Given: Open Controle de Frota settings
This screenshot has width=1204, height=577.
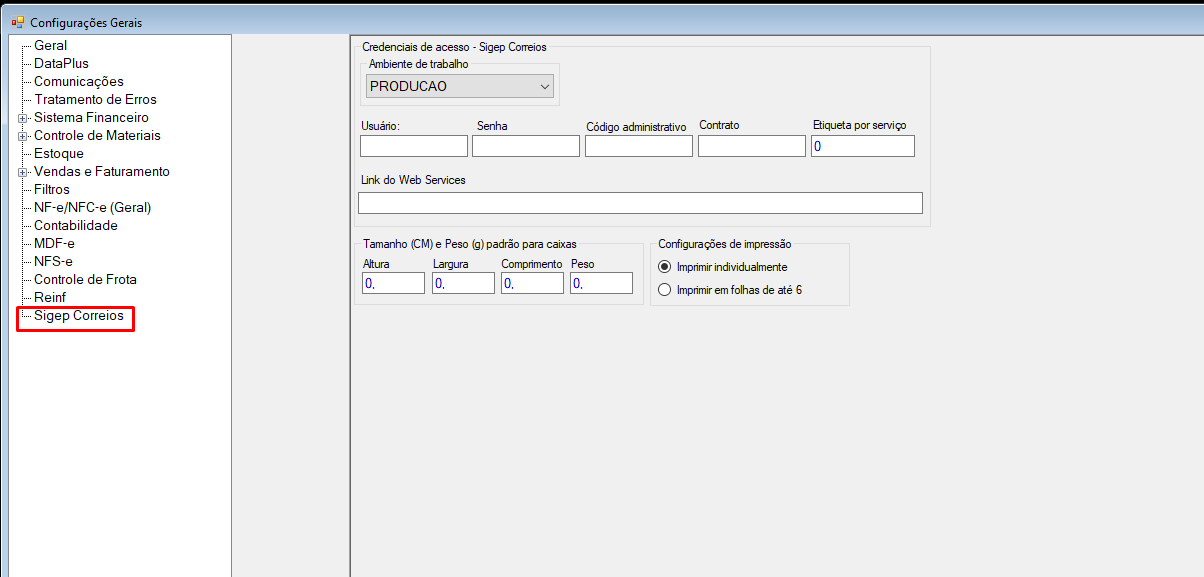Looking at the screenshot, I should click(85, 279).
